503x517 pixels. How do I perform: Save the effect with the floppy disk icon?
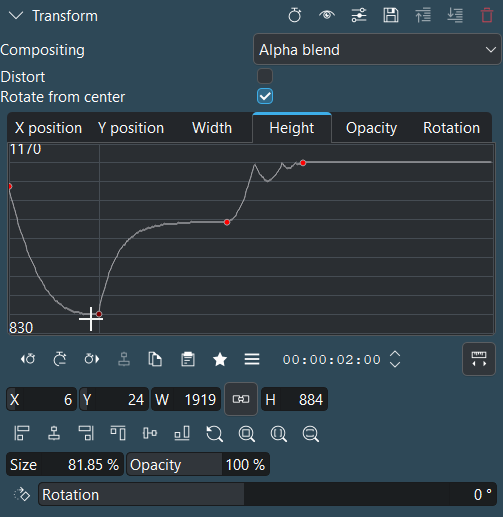click(x=391, y=15)
